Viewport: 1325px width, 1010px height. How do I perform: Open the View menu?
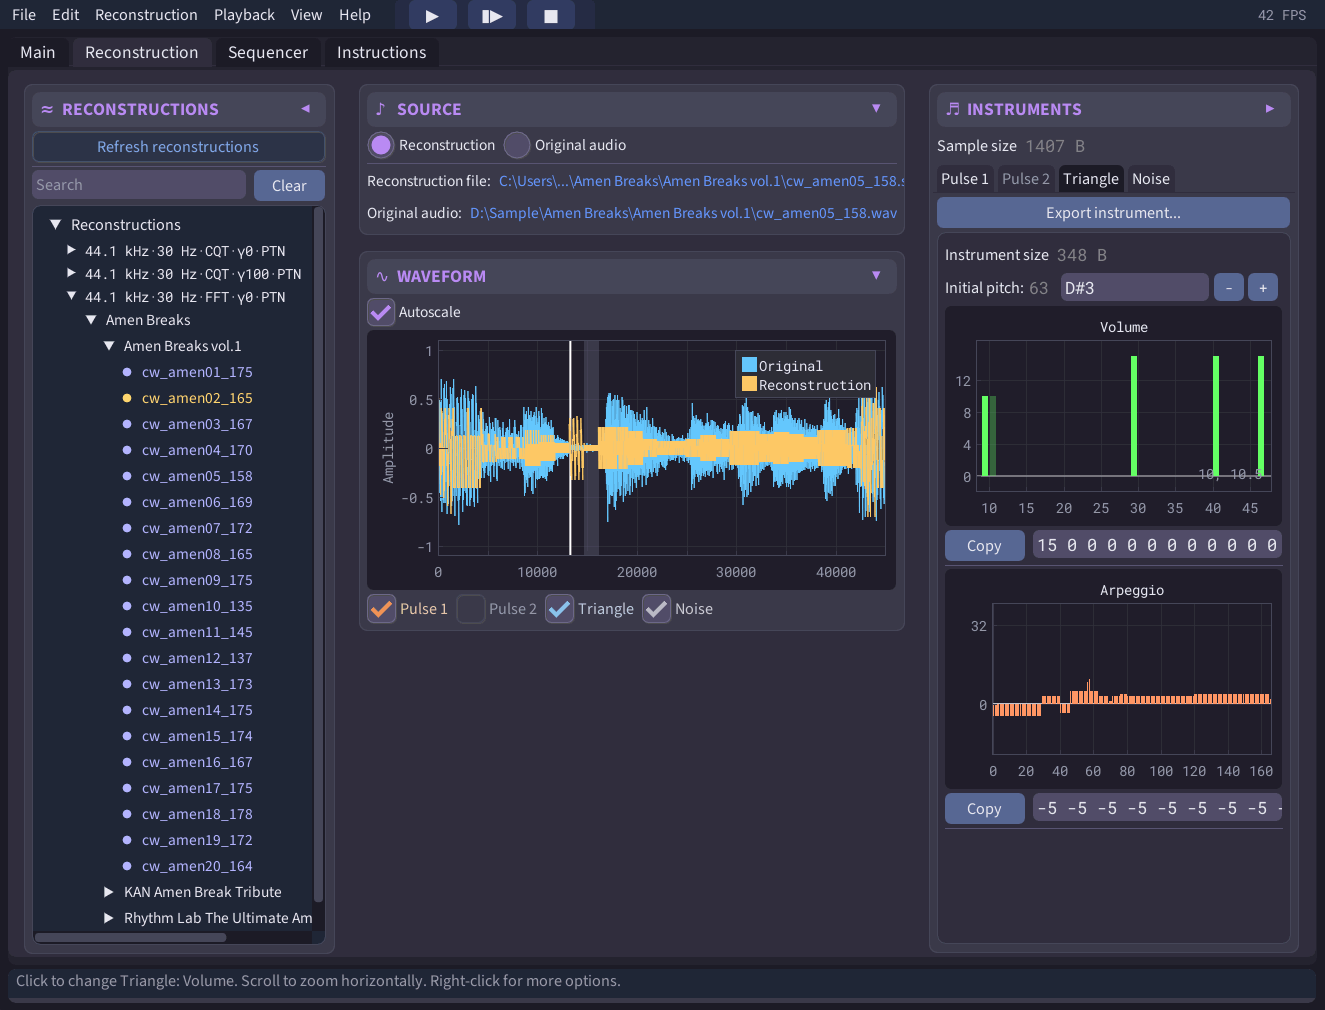coord(306,15)
